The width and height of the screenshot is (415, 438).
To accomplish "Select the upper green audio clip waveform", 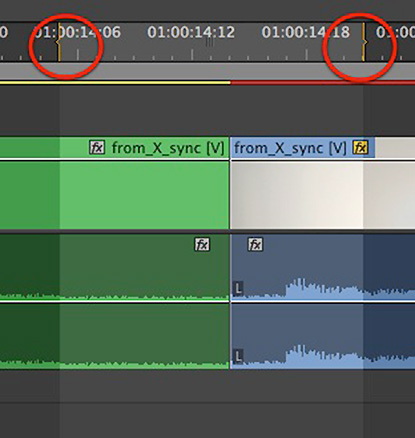I will 114,268.
